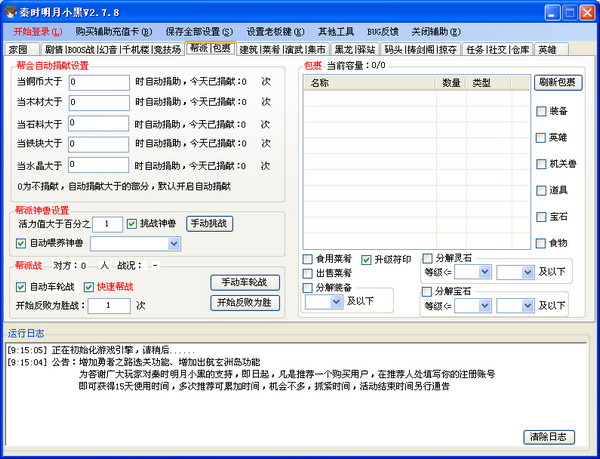Open the 码头|铸剑阁|掠夺 tab
This screenshot has height=459, width=600.
[x=421, y=49]
